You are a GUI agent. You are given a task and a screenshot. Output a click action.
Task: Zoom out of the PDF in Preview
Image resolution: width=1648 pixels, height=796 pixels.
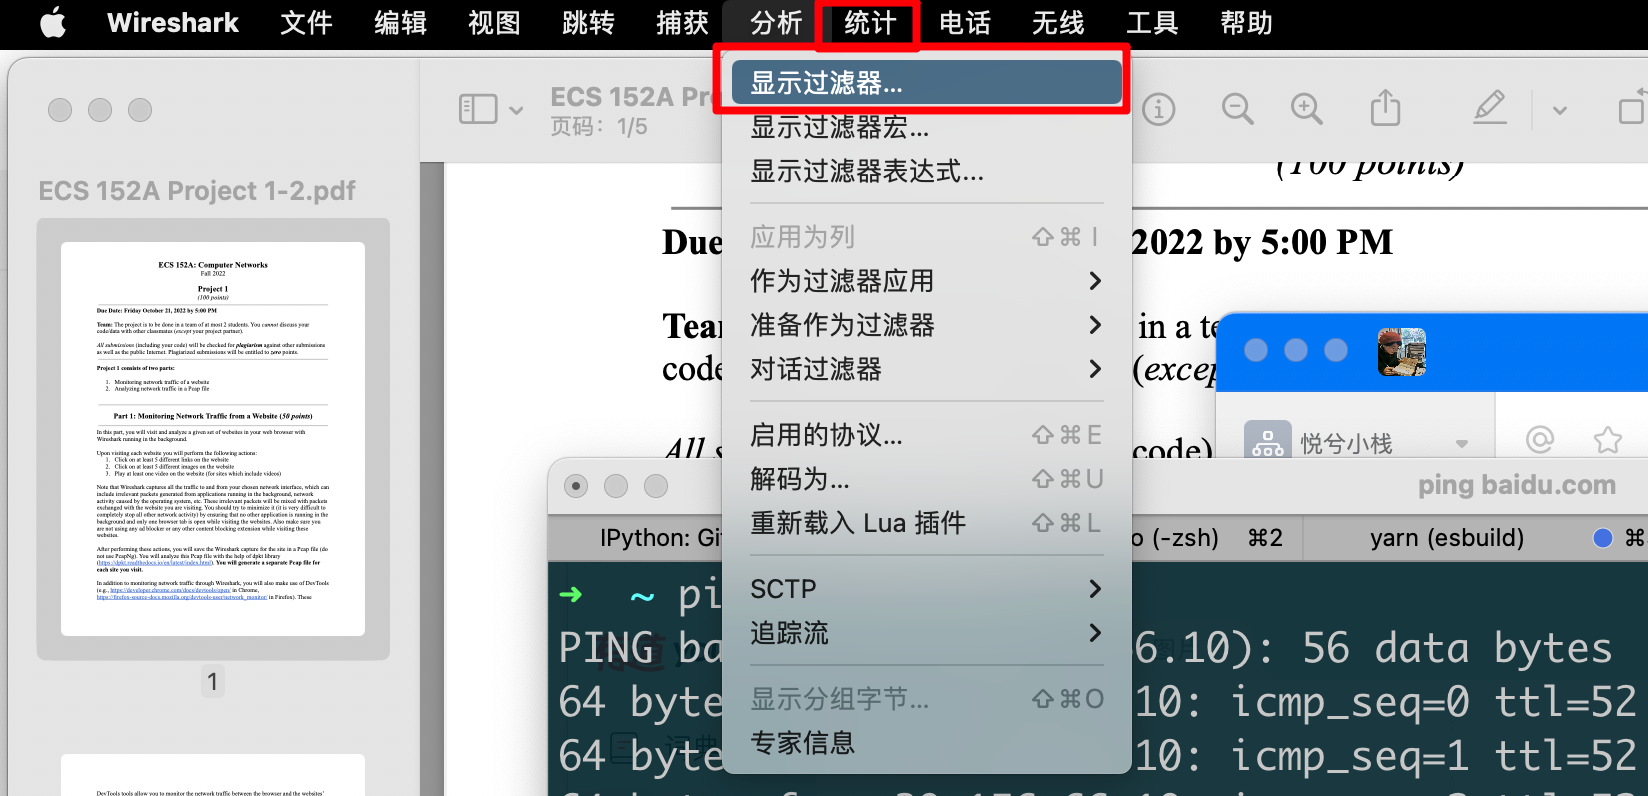pos(1238,109)
